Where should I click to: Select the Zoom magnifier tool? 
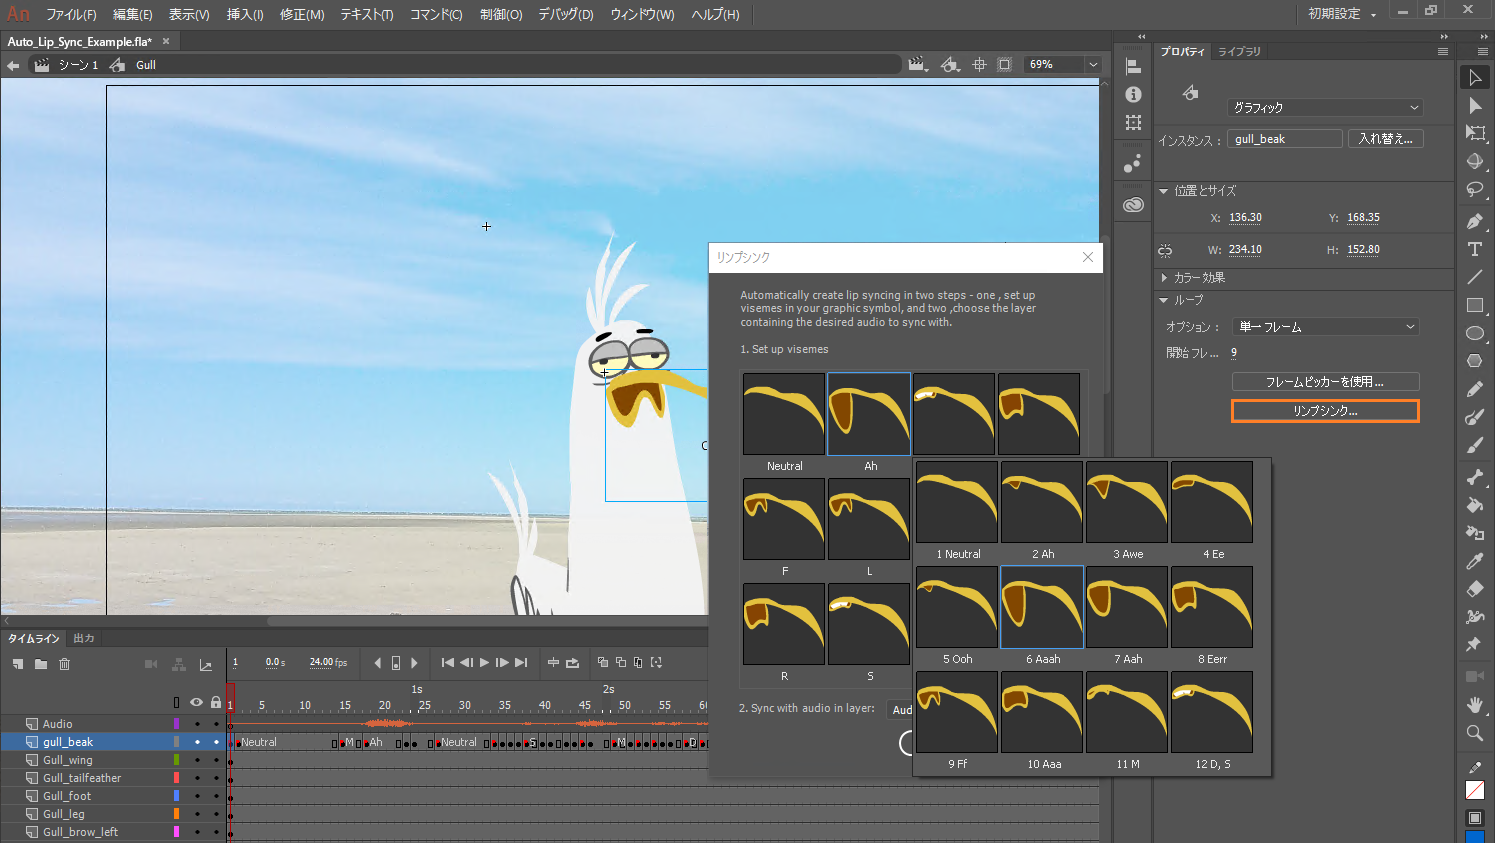(1474, 733)
